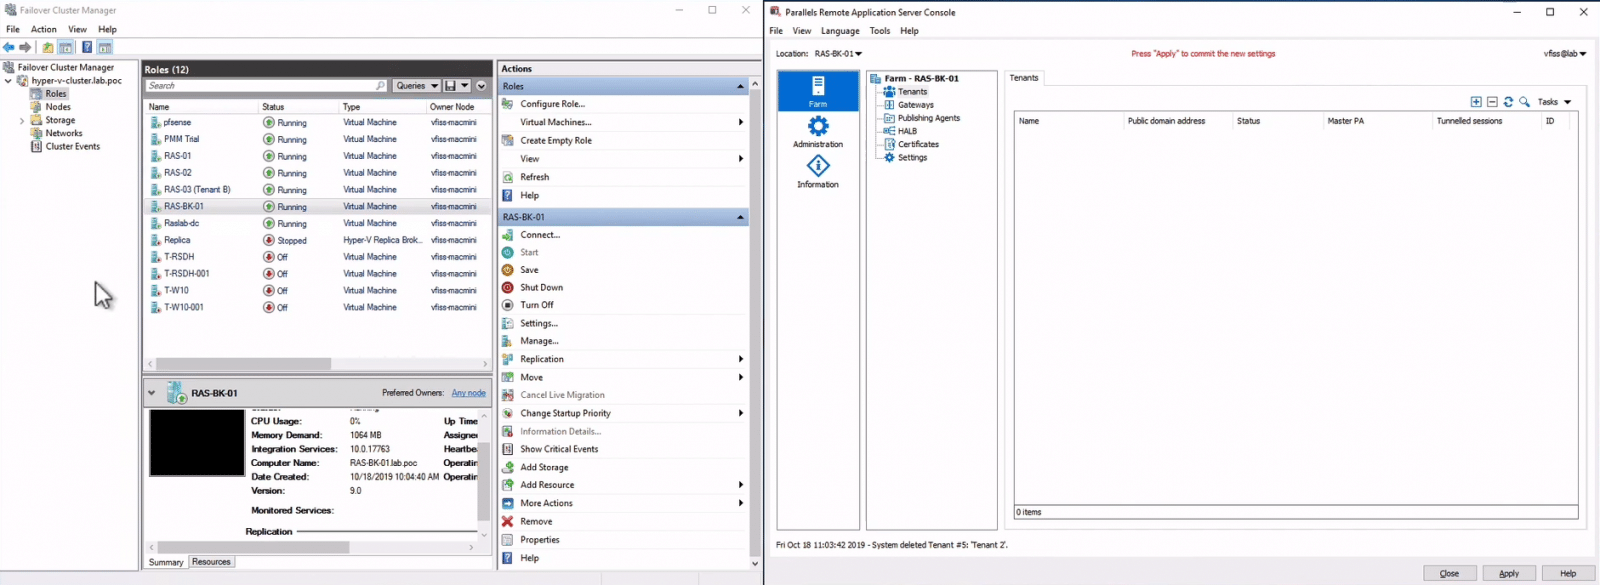Open the Location RAS-BK-01 dropdown
Image resolution: width=1600 pixels, height=585 pixels.
coord(838,54)
